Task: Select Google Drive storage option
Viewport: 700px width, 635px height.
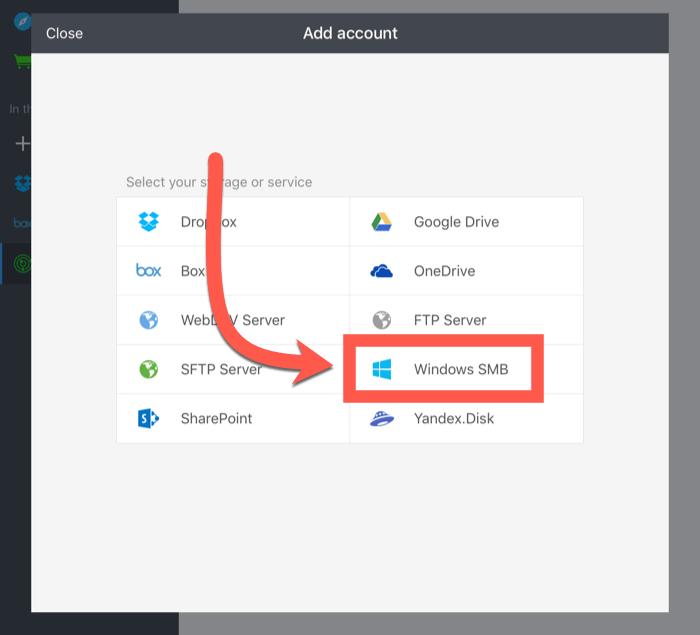Action: [467, 221]
